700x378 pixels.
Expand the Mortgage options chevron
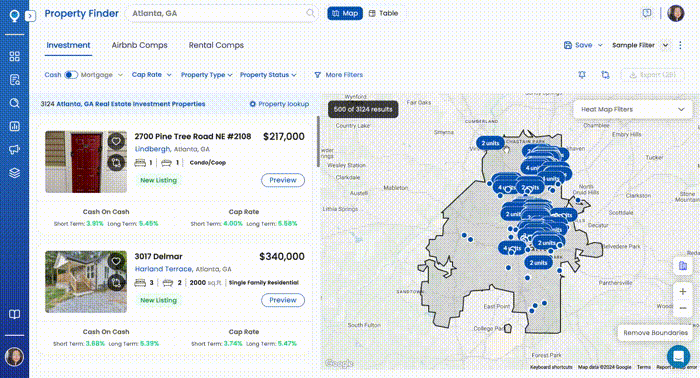(120, 75)
